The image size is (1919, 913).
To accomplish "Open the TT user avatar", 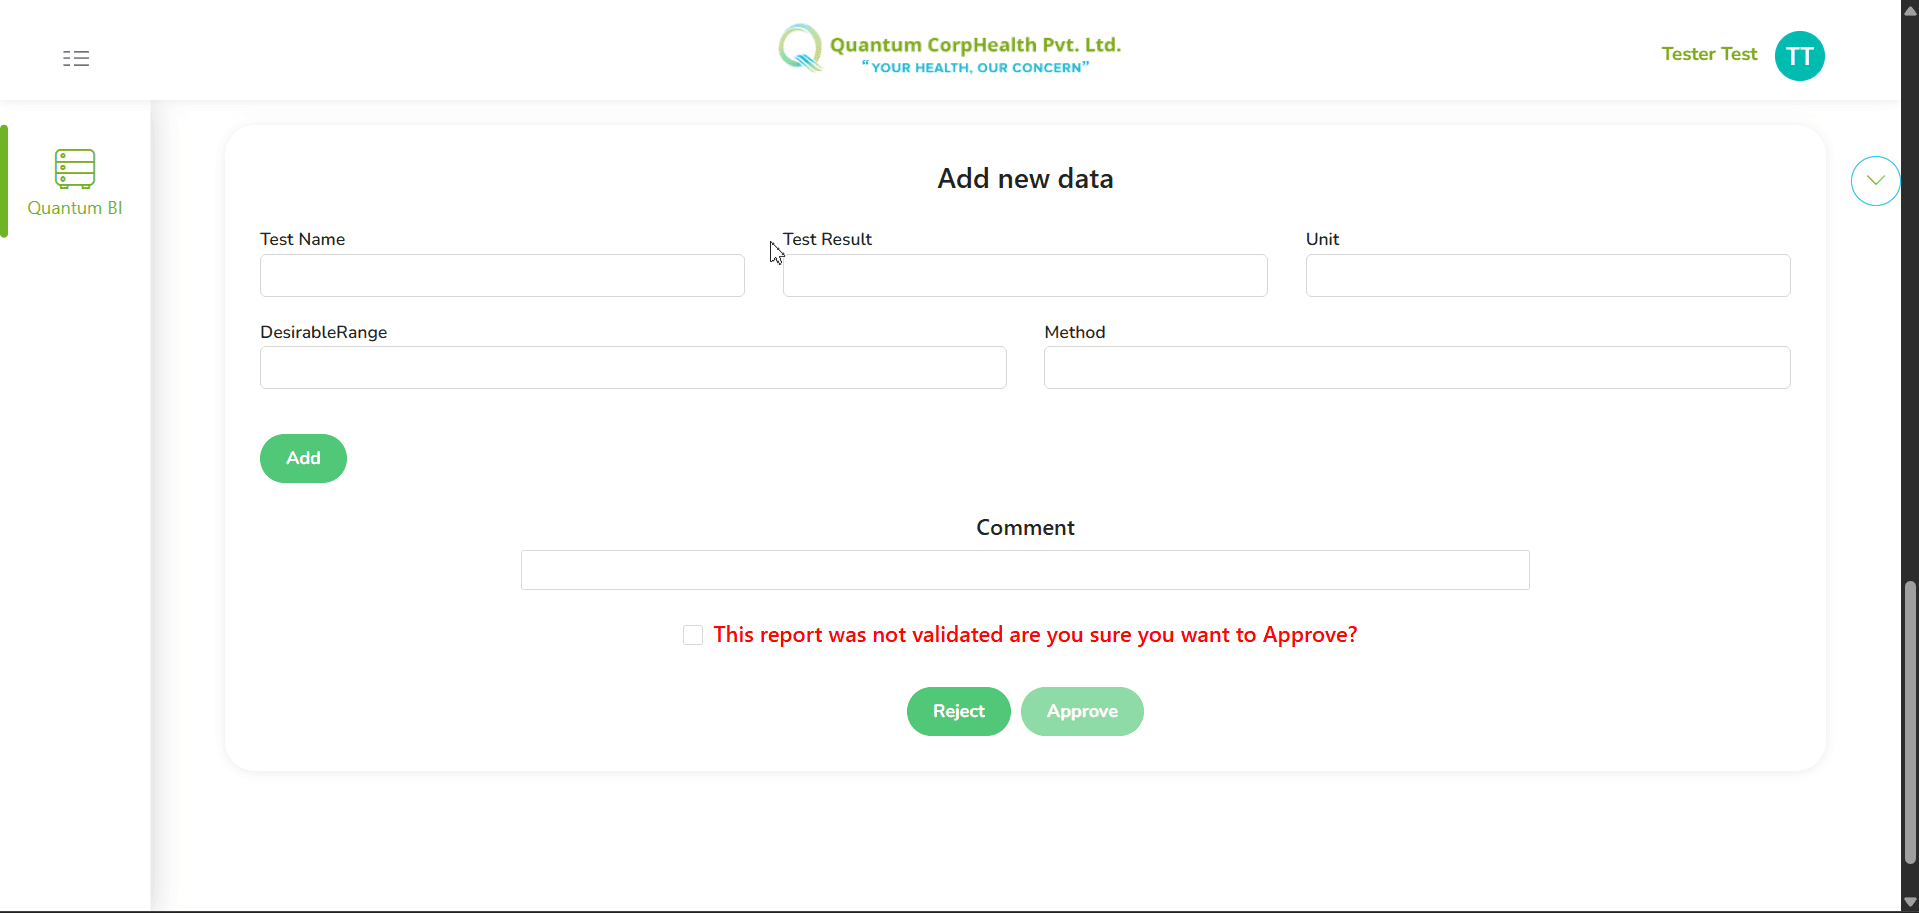I will point(1798,55).
